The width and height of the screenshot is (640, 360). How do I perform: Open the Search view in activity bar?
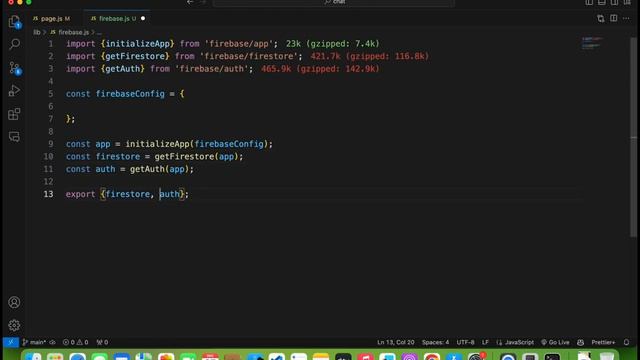(x=14, y=44)
